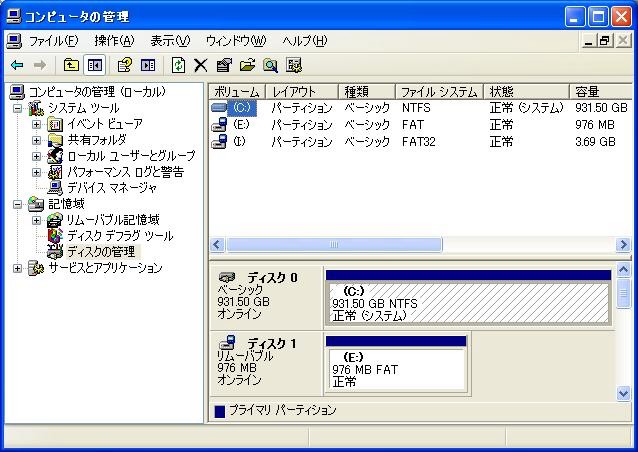The image size is (638, 452).
Task: Click the ディスク 0 drive icon
Action: tap(227, 277)
